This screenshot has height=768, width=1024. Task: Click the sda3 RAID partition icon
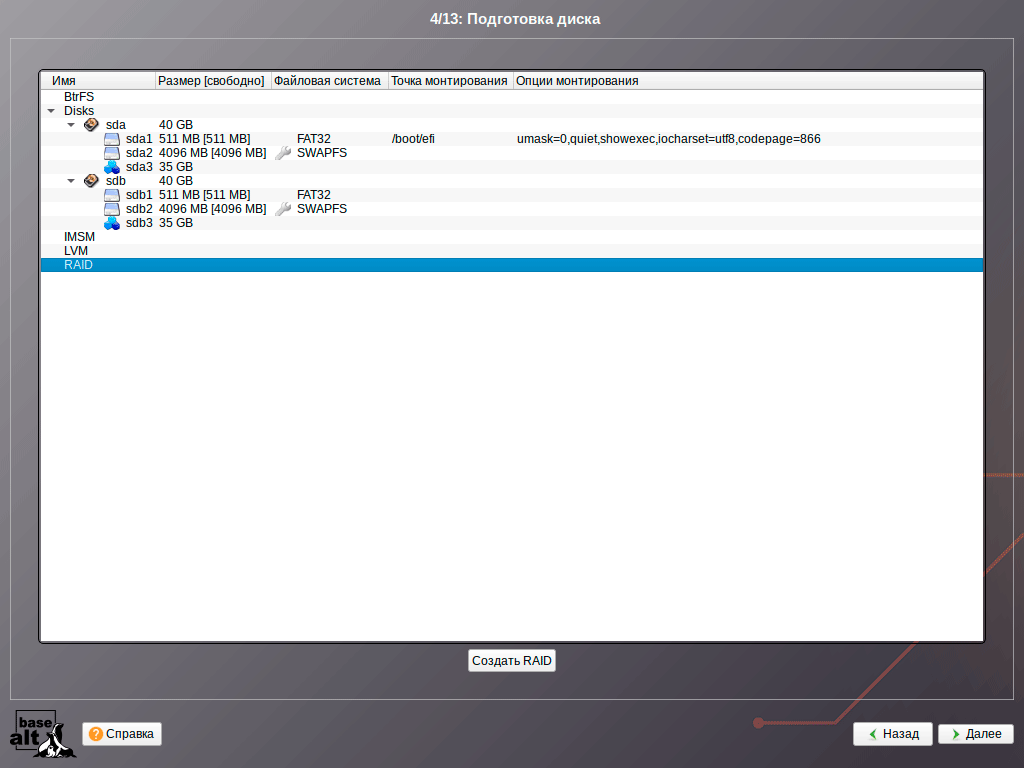click(x=112, y=167)
